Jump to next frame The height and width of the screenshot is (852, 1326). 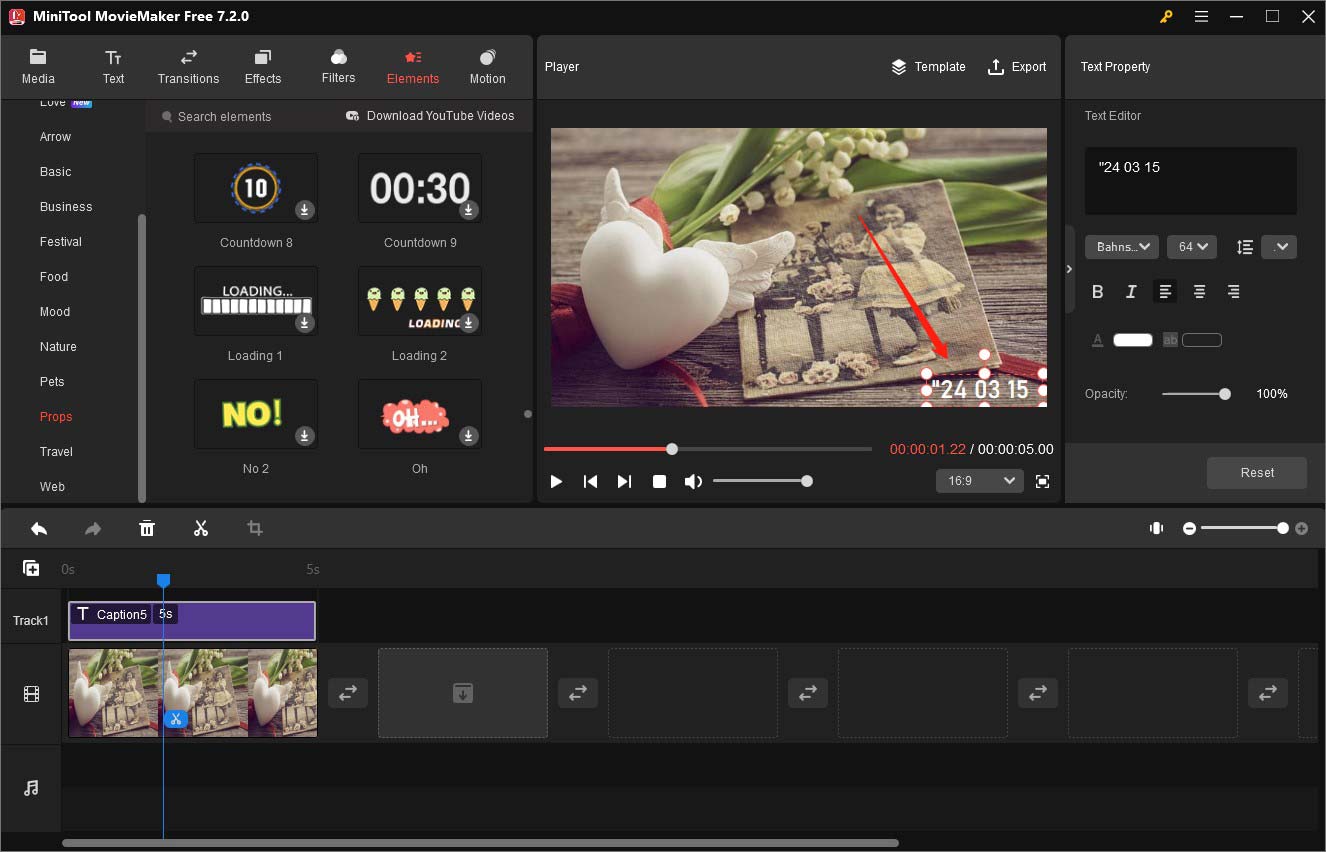(624, 481)
